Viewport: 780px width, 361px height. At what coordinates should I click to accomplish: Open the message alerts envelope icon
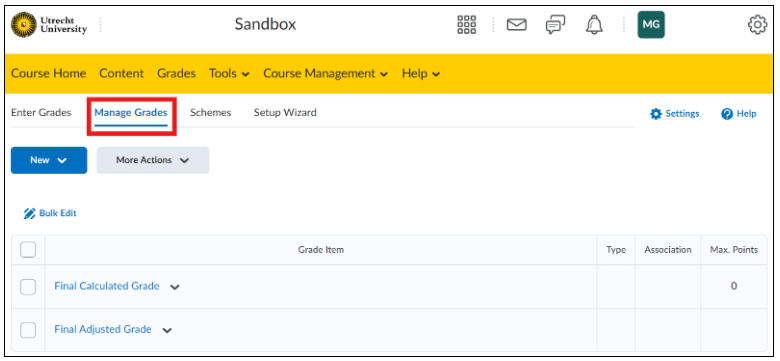click(516, 24)
